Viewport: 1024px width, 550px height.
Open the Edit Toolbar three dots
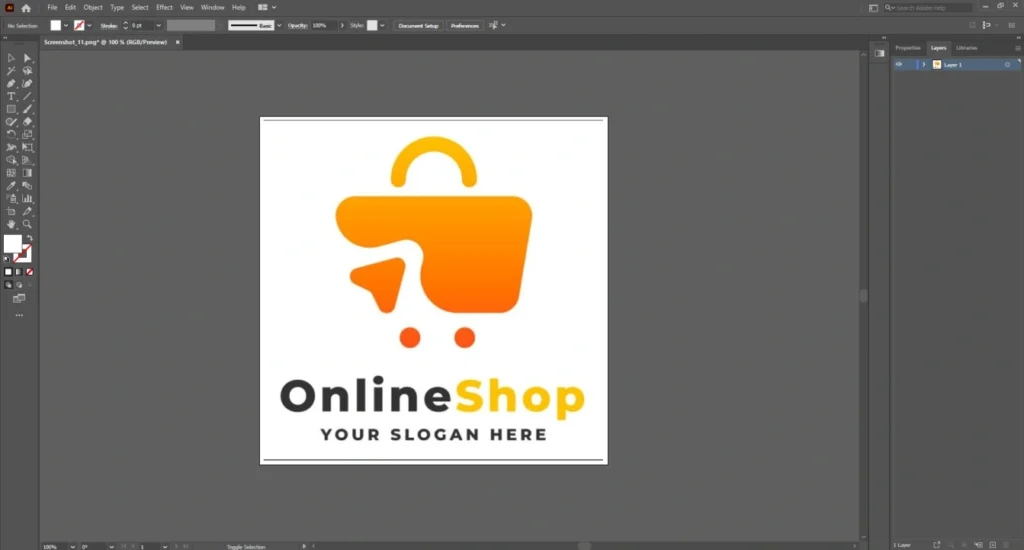pyautogui.click(x=19, y=315)
